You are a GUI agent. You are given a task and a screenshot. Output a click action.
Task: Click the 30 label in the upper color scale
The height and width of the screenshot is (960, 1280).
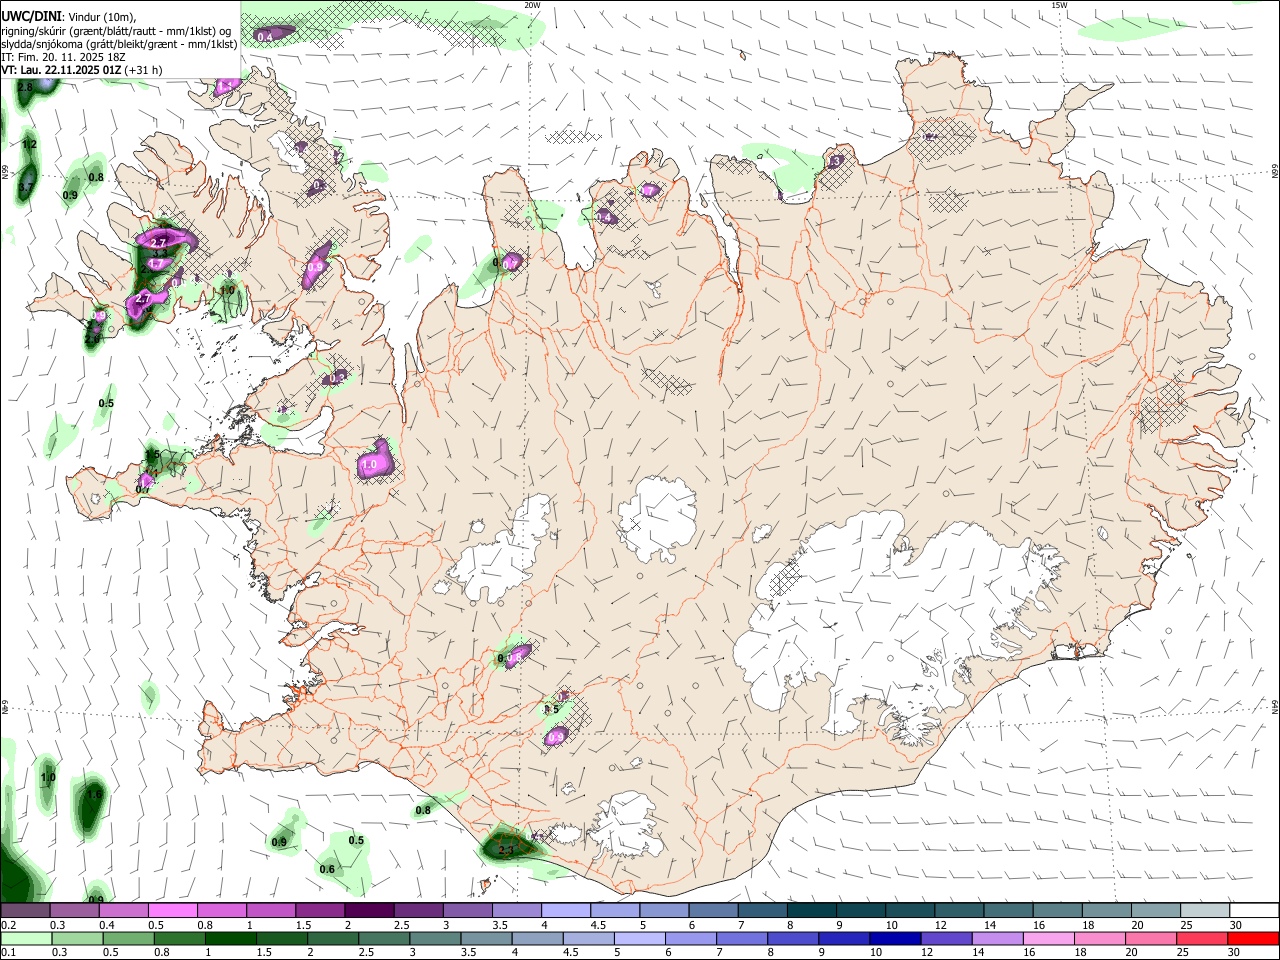click(x=1236, y=925)
